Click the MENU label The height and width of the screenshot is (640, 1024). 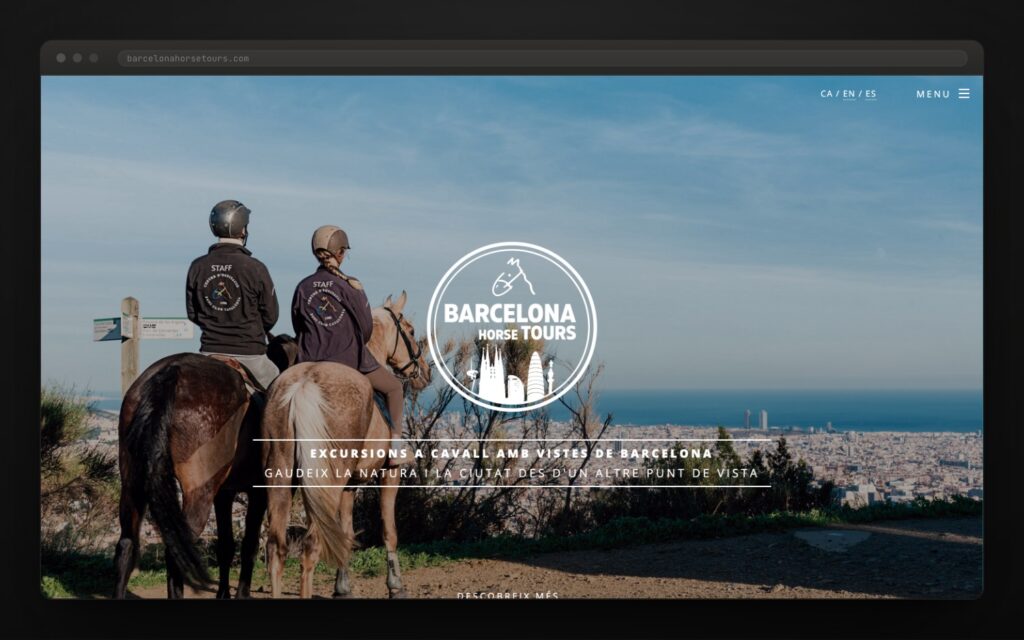click(933, 94)
